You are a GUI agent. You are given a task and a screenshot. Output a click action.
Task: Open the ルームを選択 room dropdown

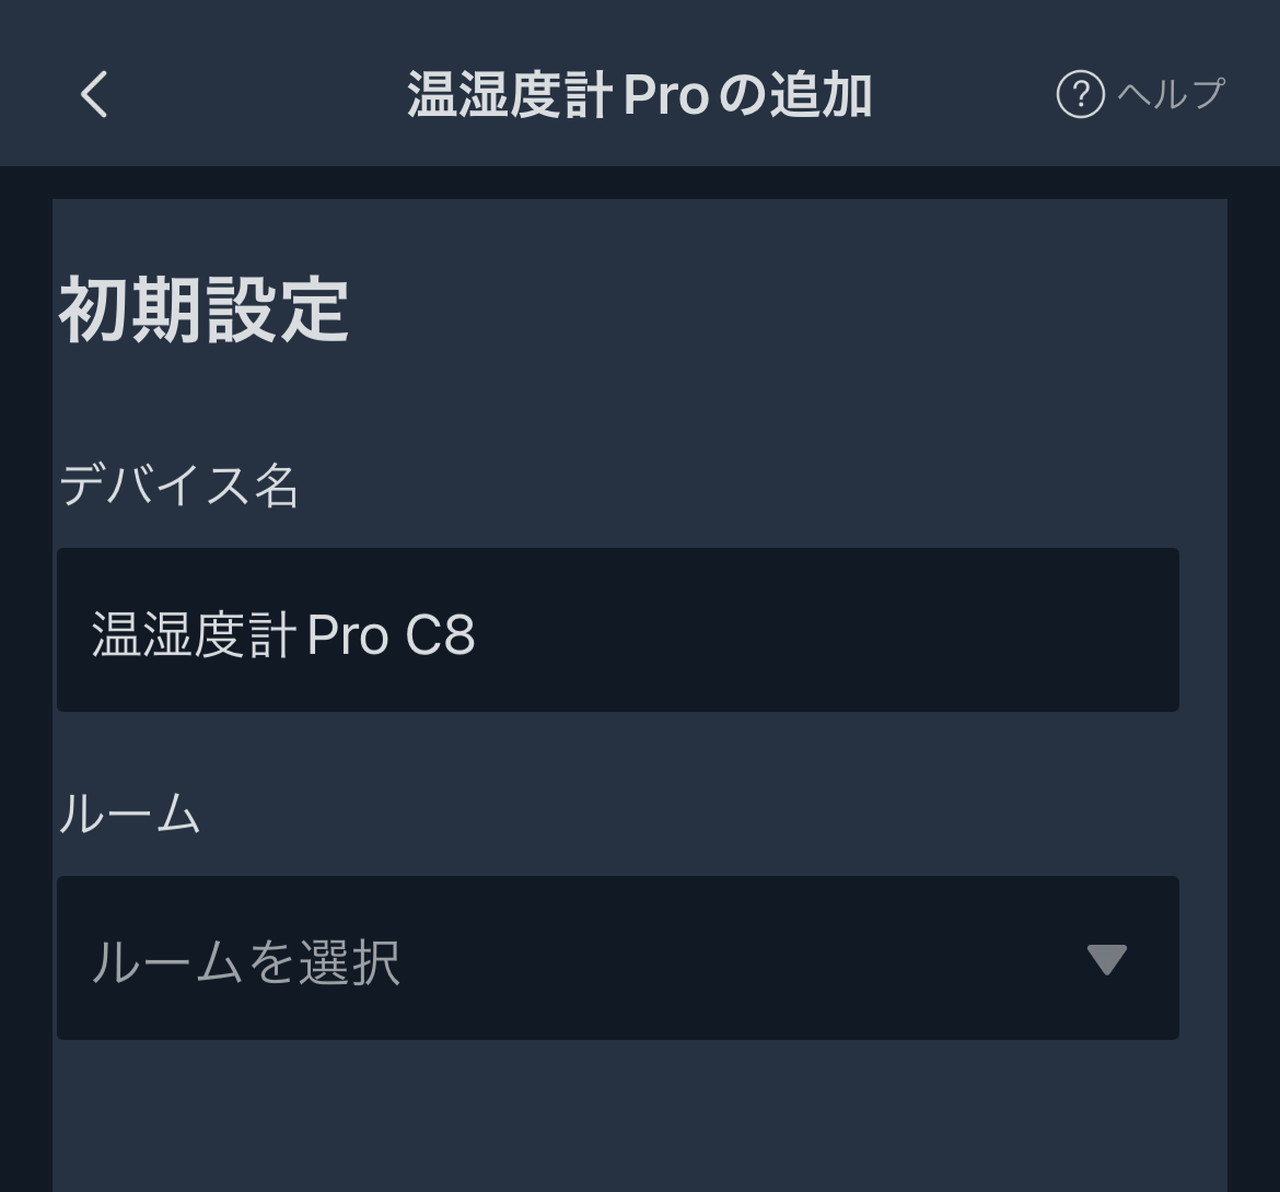(618, 958)
